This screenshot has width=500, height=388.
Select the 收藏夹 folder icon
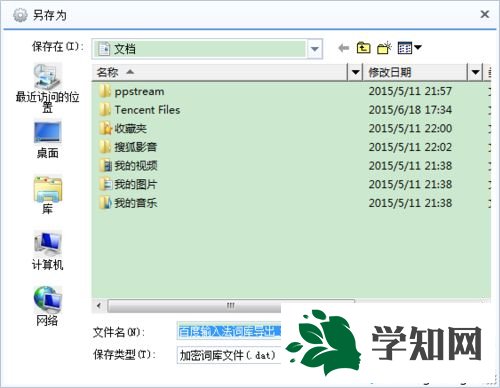(105, 128)
